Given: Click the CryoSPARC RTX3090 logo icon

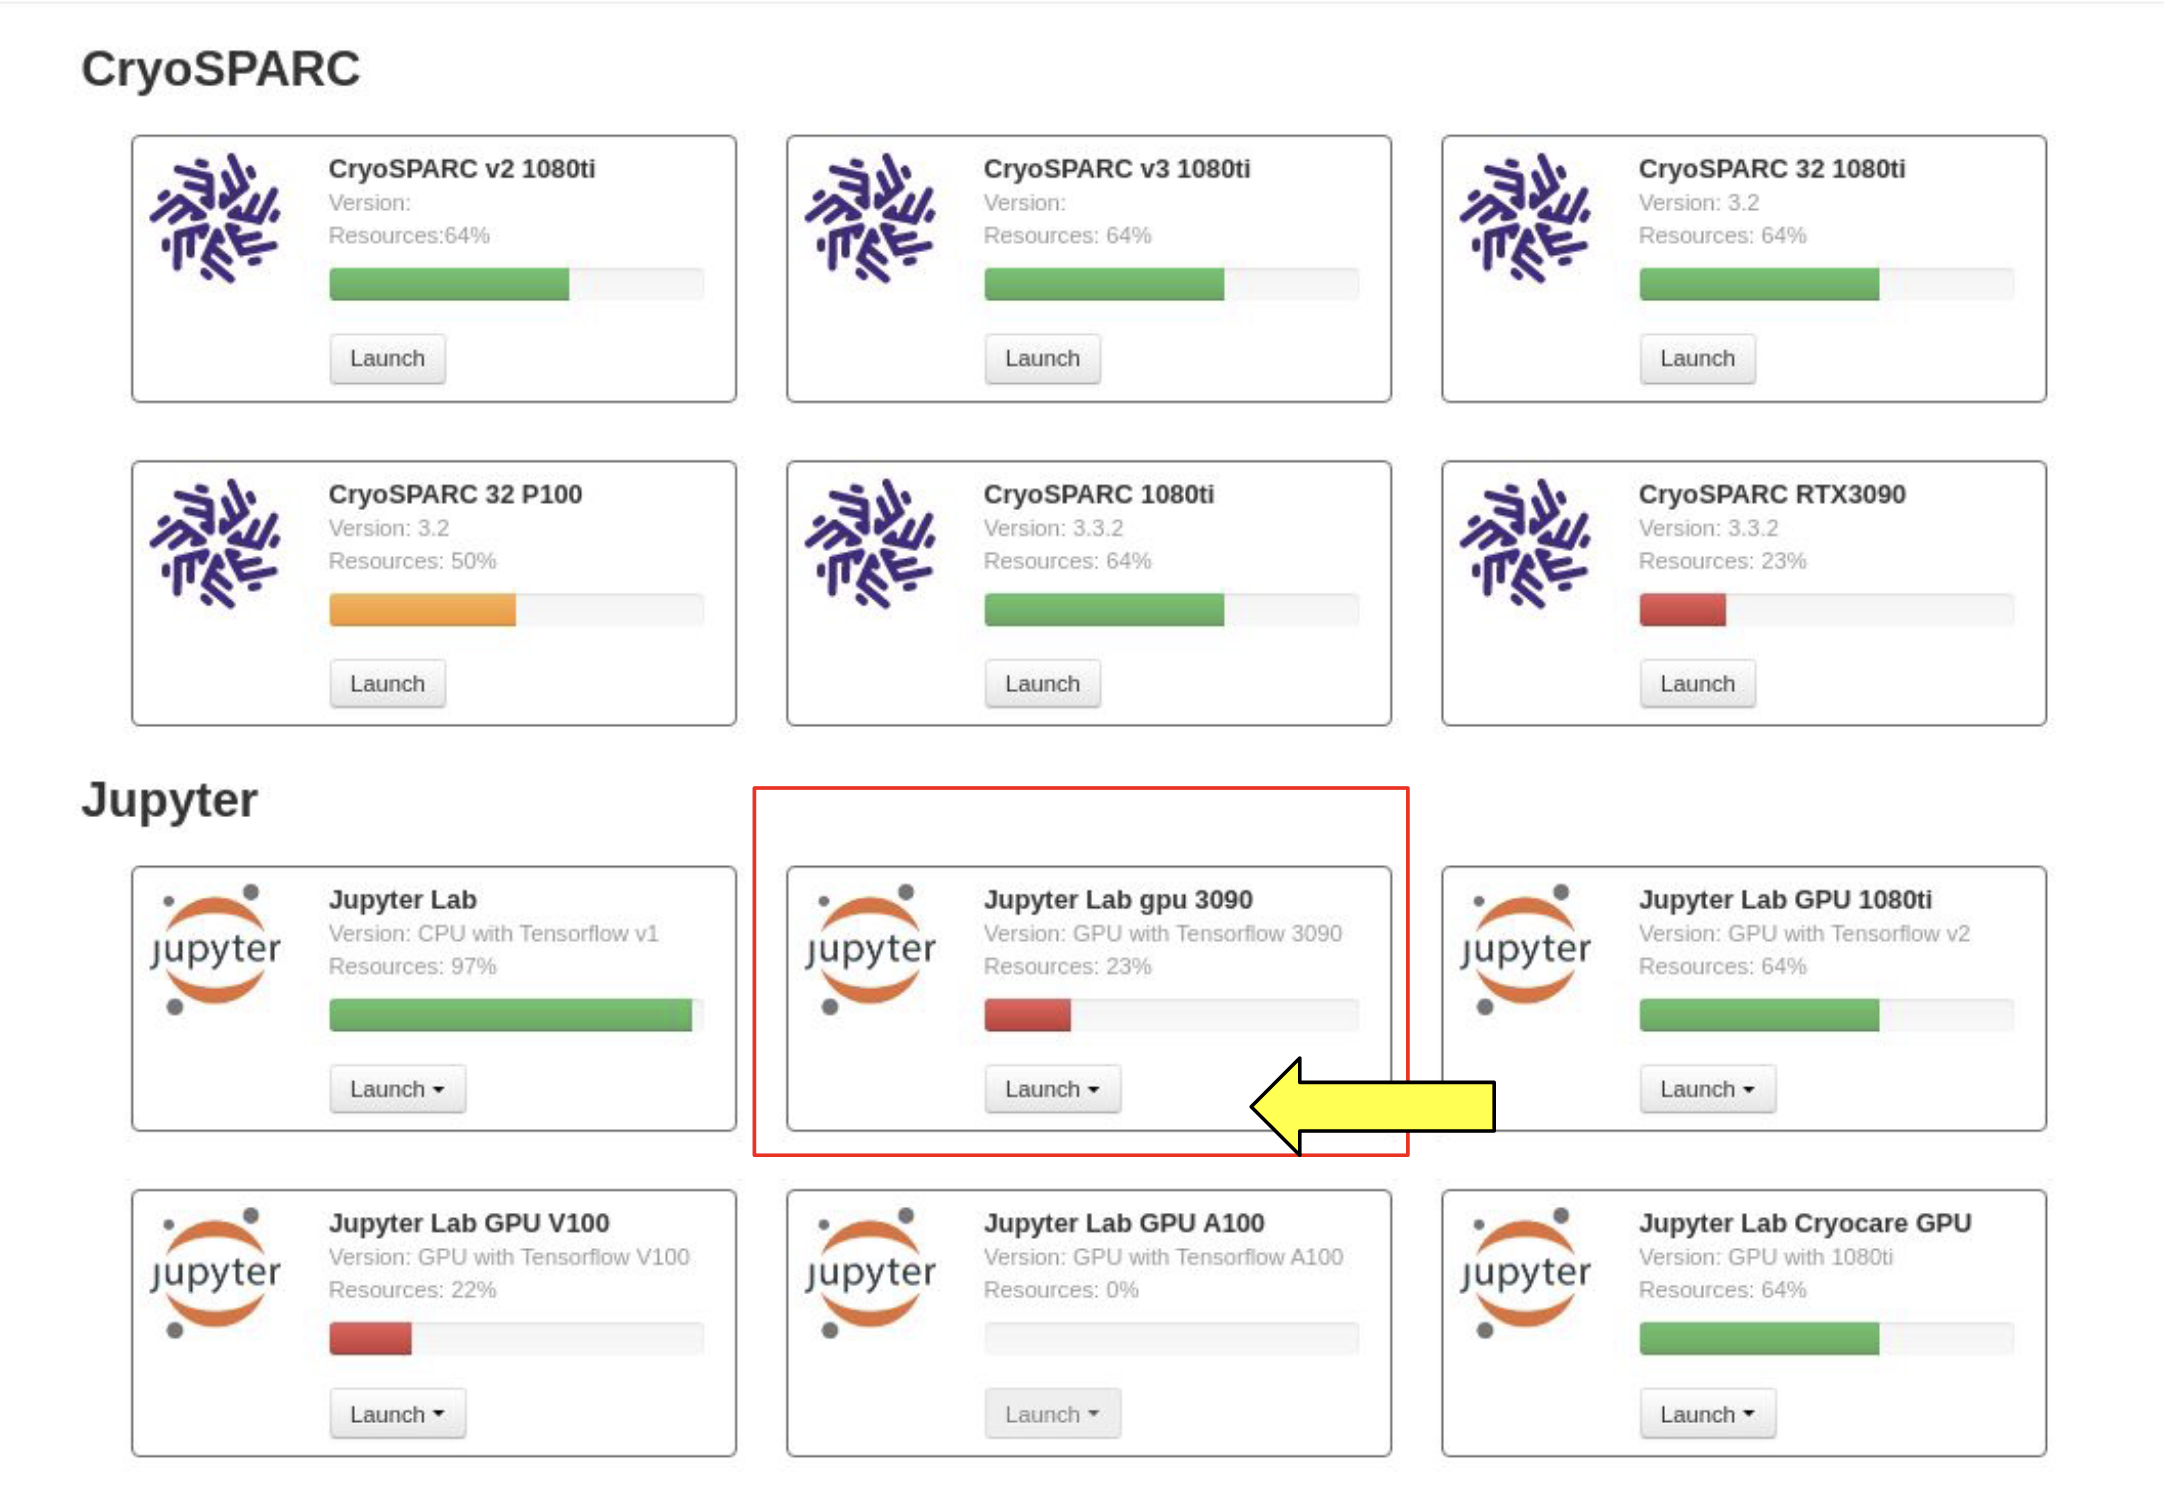Looking at the screenshot, I should 1525,543.
